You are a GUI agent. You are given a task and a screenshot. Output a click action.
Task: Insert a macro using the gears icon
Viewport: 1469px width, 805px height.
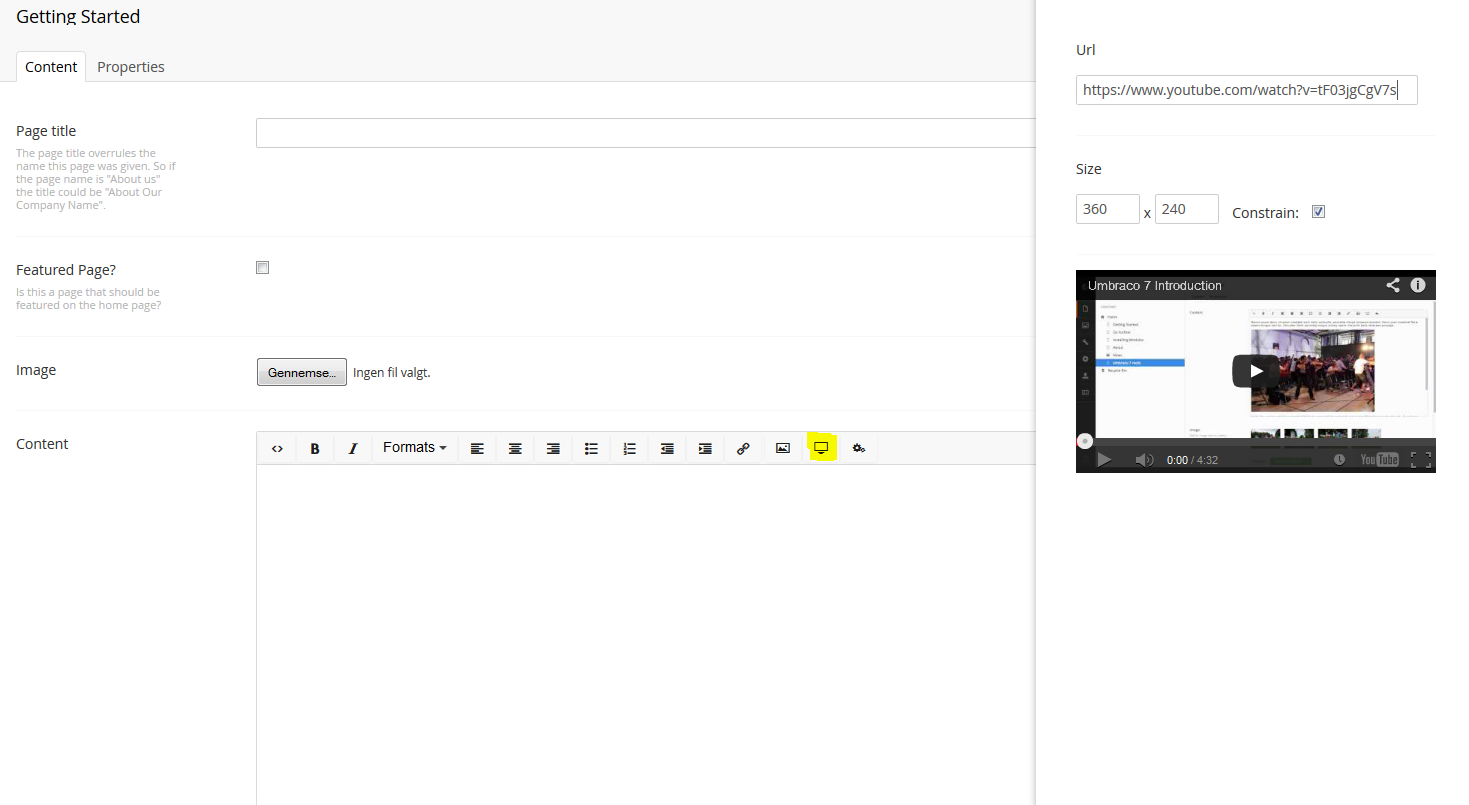(859, 449)
